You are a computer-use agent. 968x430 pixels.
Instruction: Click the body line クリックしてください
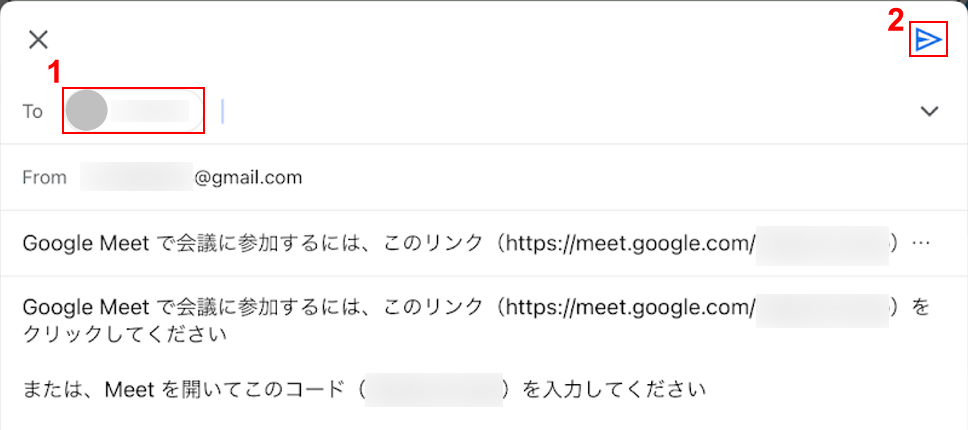123,336
